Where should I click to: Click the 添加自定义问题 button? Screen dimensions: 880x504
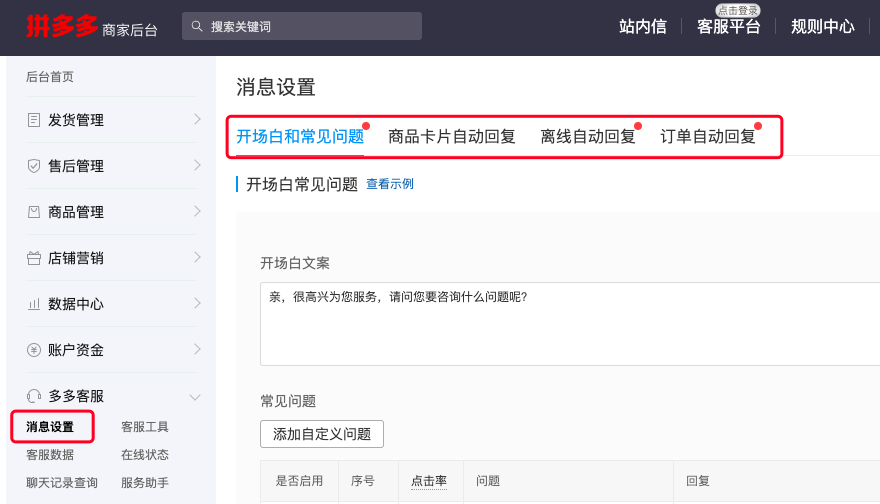322,434
